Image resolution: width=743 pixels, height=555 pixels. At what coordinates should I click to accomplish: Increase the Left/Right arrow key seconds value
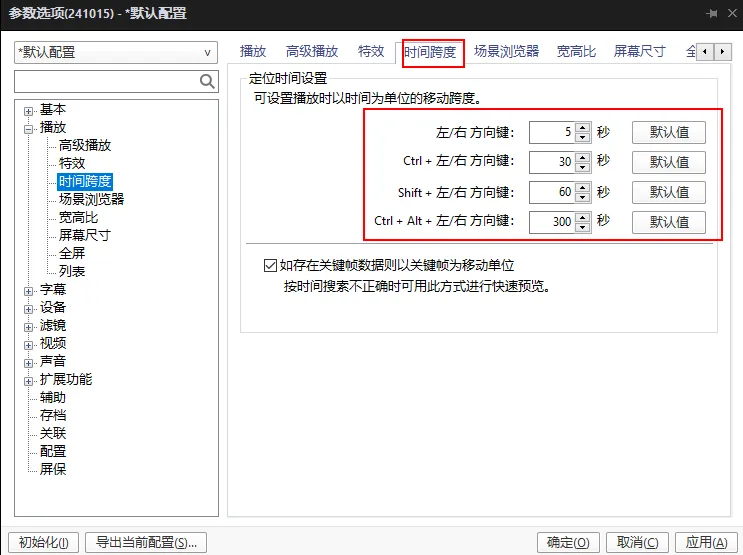click(582, 127)
